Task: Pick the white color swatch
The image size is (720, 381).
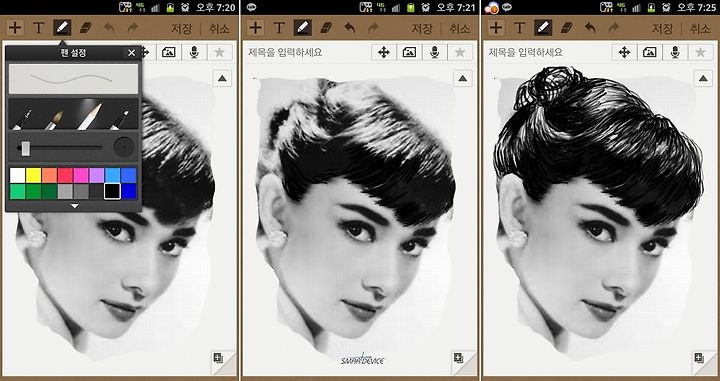Action: pos(17,175)
